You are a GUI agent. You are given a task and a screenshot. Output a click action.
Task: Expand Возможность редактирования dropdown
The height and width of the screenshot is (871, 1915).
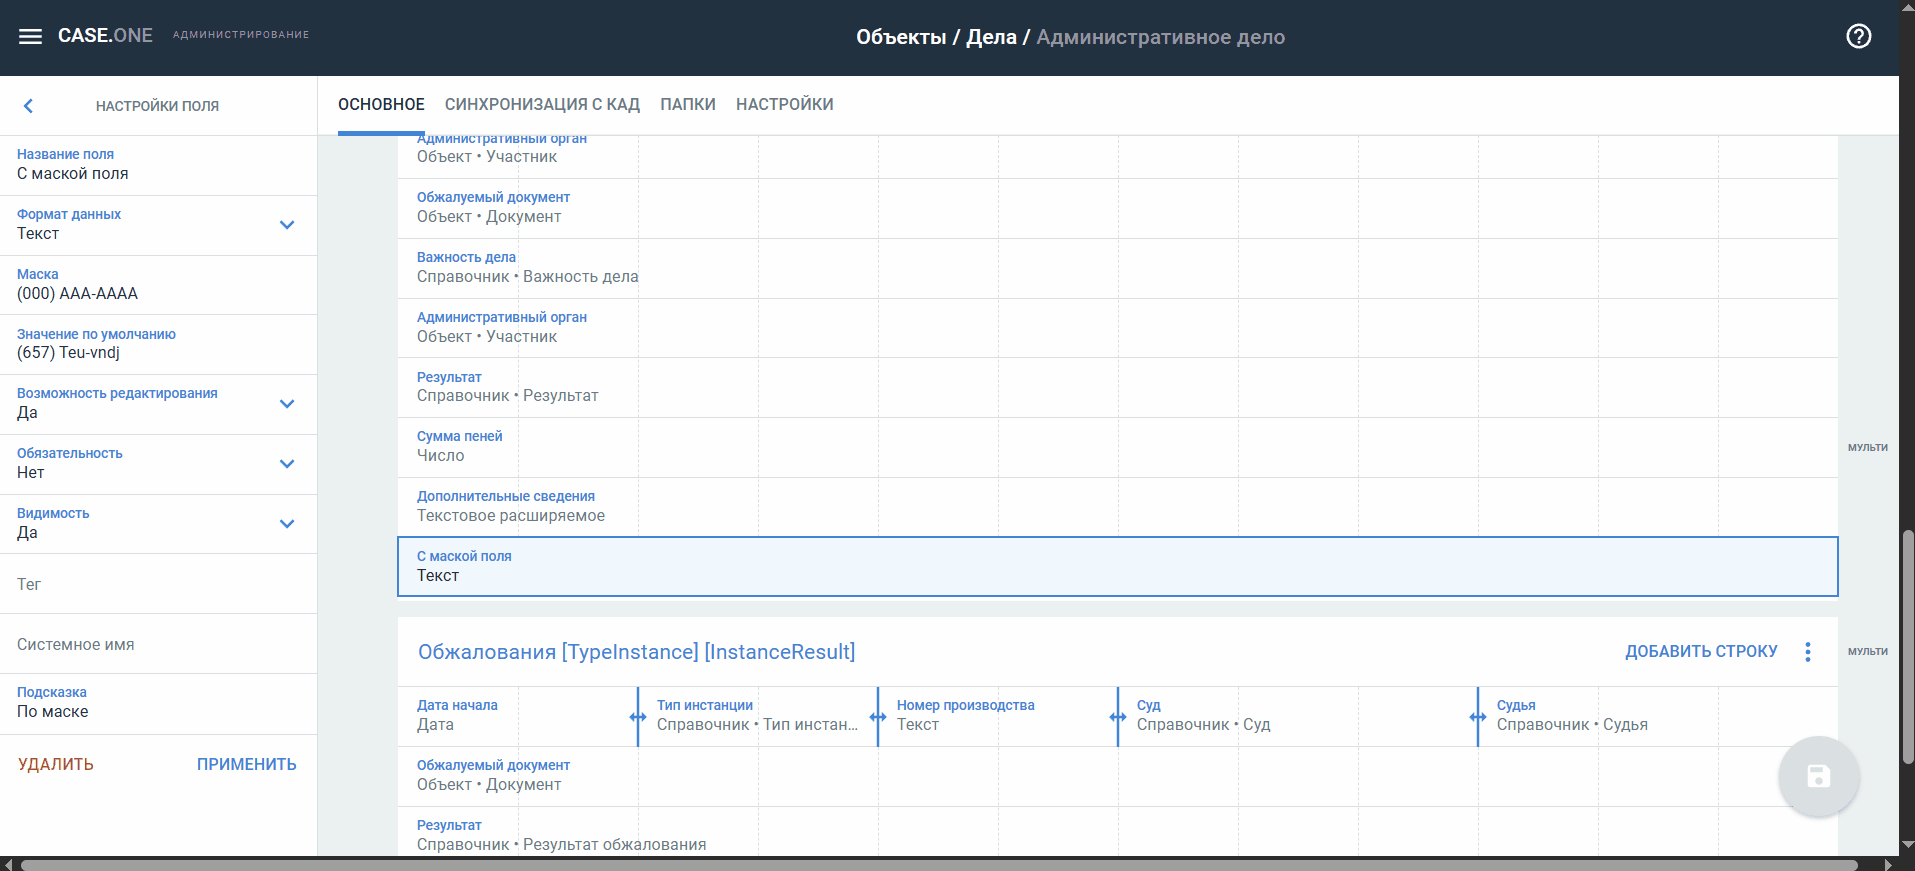coord(287,404)
